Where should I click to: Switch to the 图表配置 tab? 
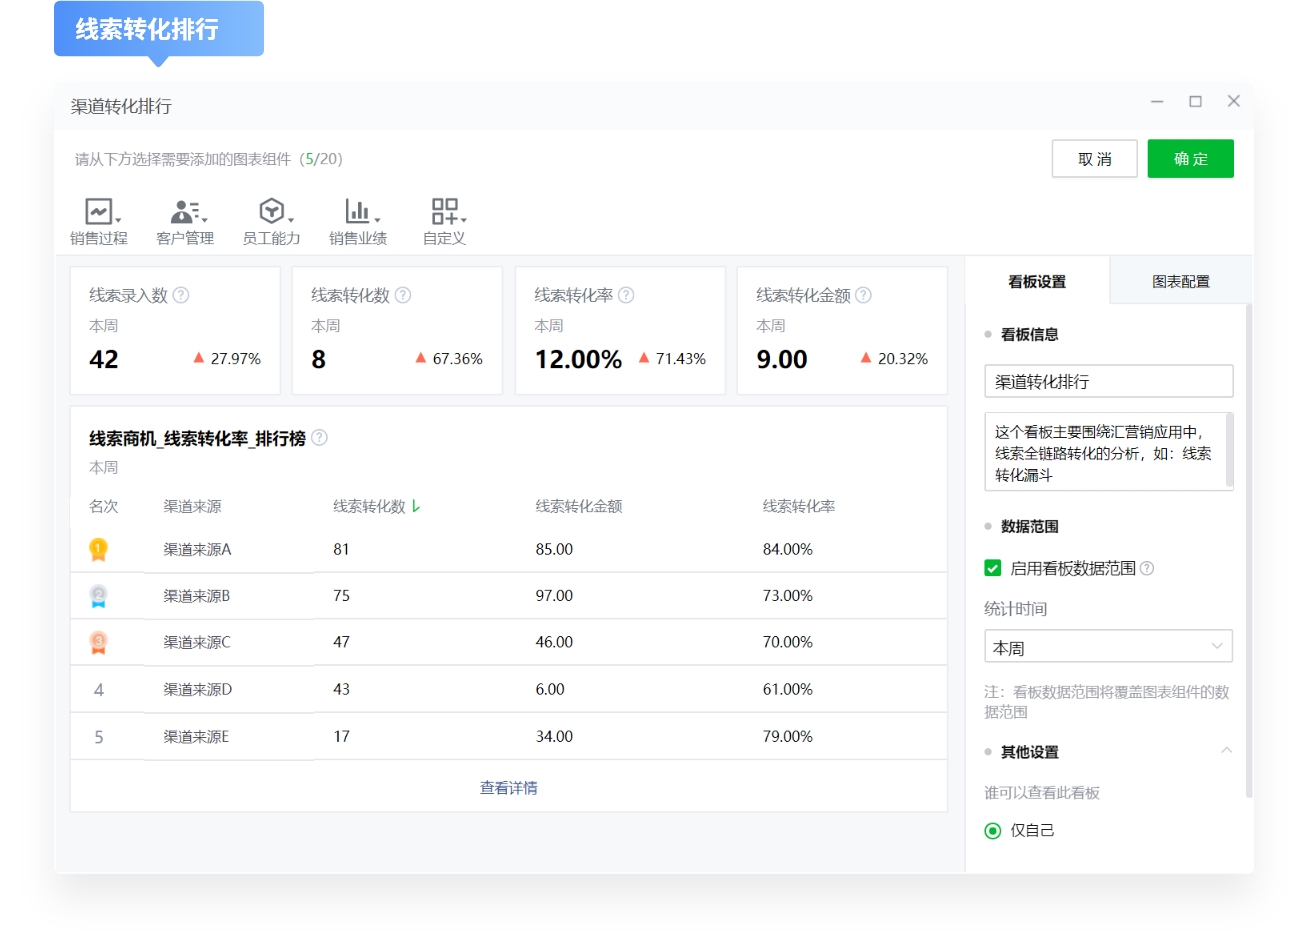(1181, 281)
